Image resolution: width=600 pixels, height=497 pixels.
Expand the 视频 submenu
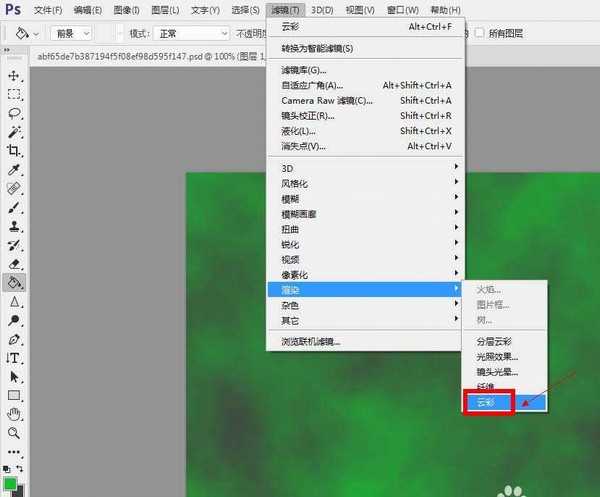pos(365,259)
